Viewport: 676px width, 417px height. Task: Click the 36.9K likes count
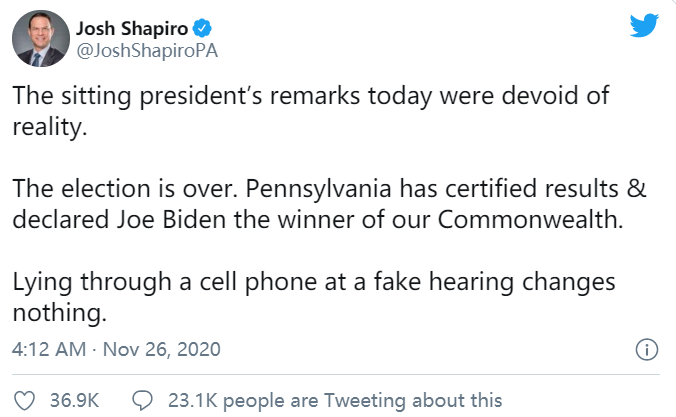pos(75,400)
